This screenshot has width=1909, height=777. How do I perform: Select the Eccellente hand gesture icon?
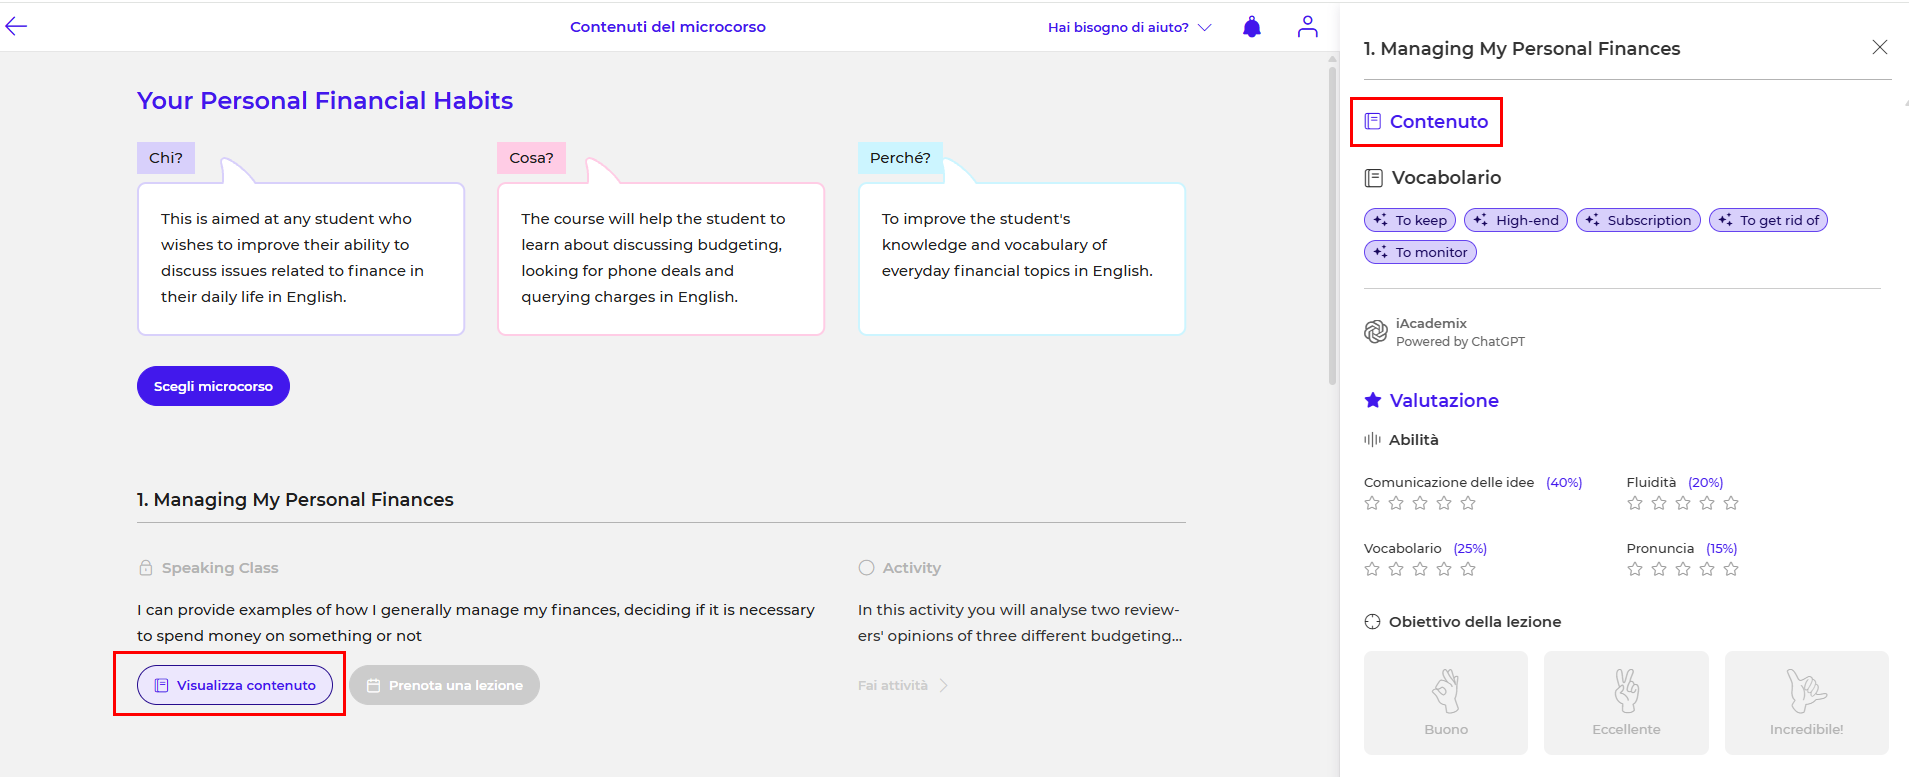pos(1626,691)
